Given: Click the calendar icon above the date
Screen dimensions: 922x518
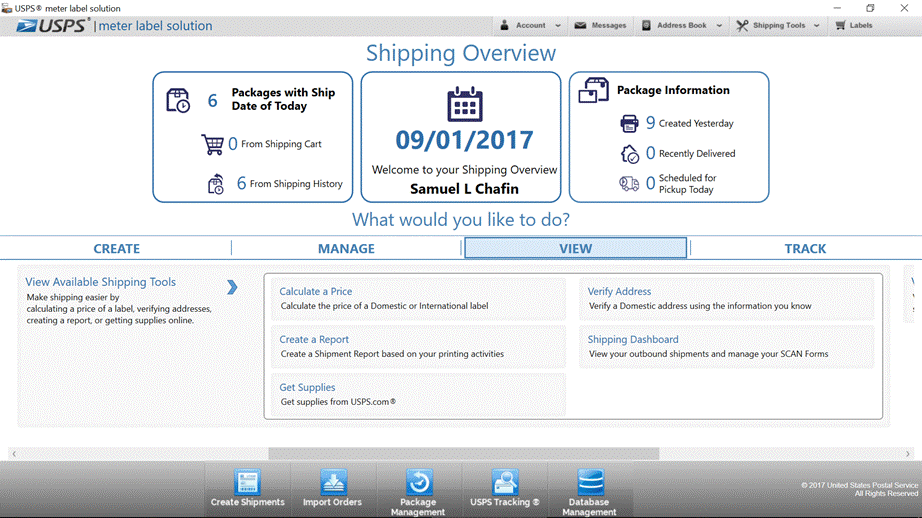Looking at the screenshot, I should [x=465, y=104].
